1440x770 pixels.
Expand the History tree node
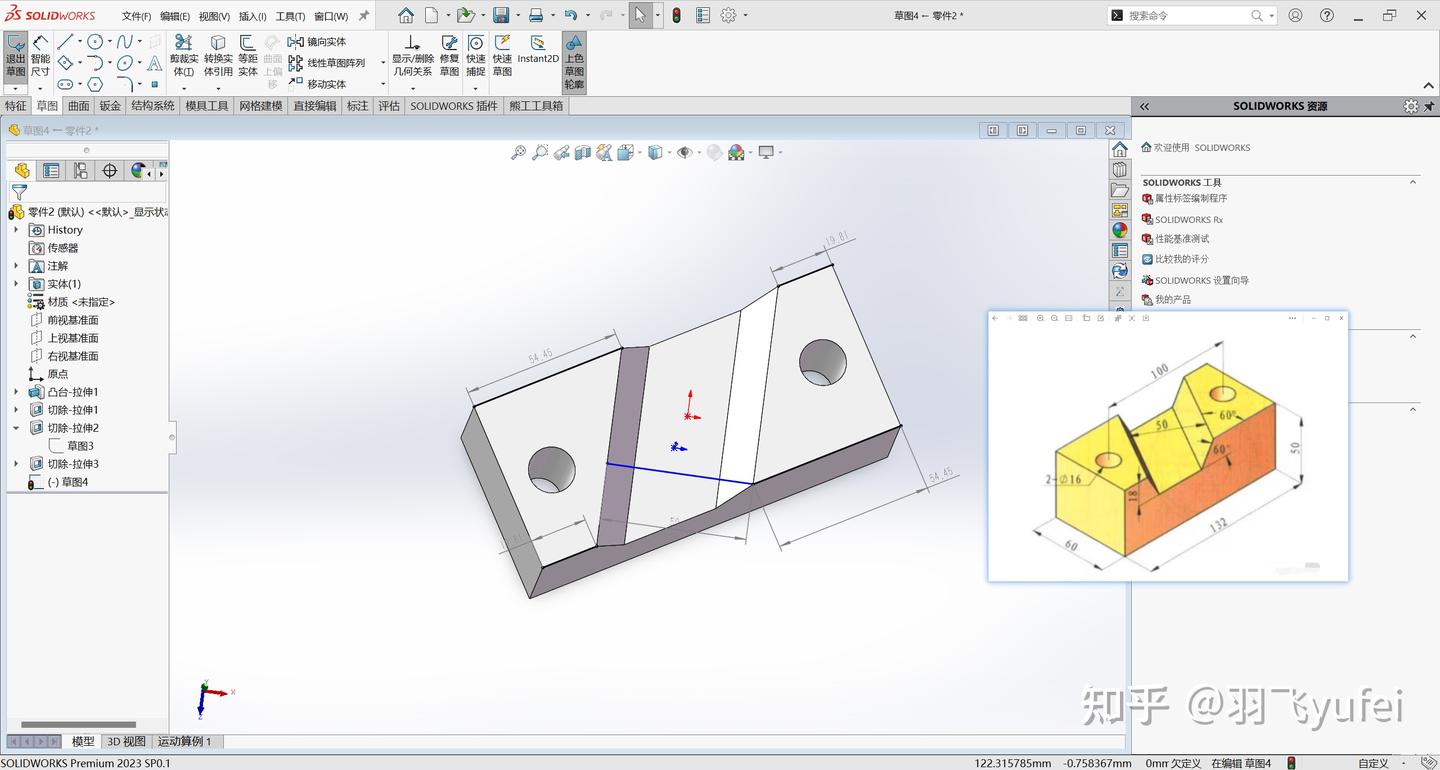pos(16,230)
